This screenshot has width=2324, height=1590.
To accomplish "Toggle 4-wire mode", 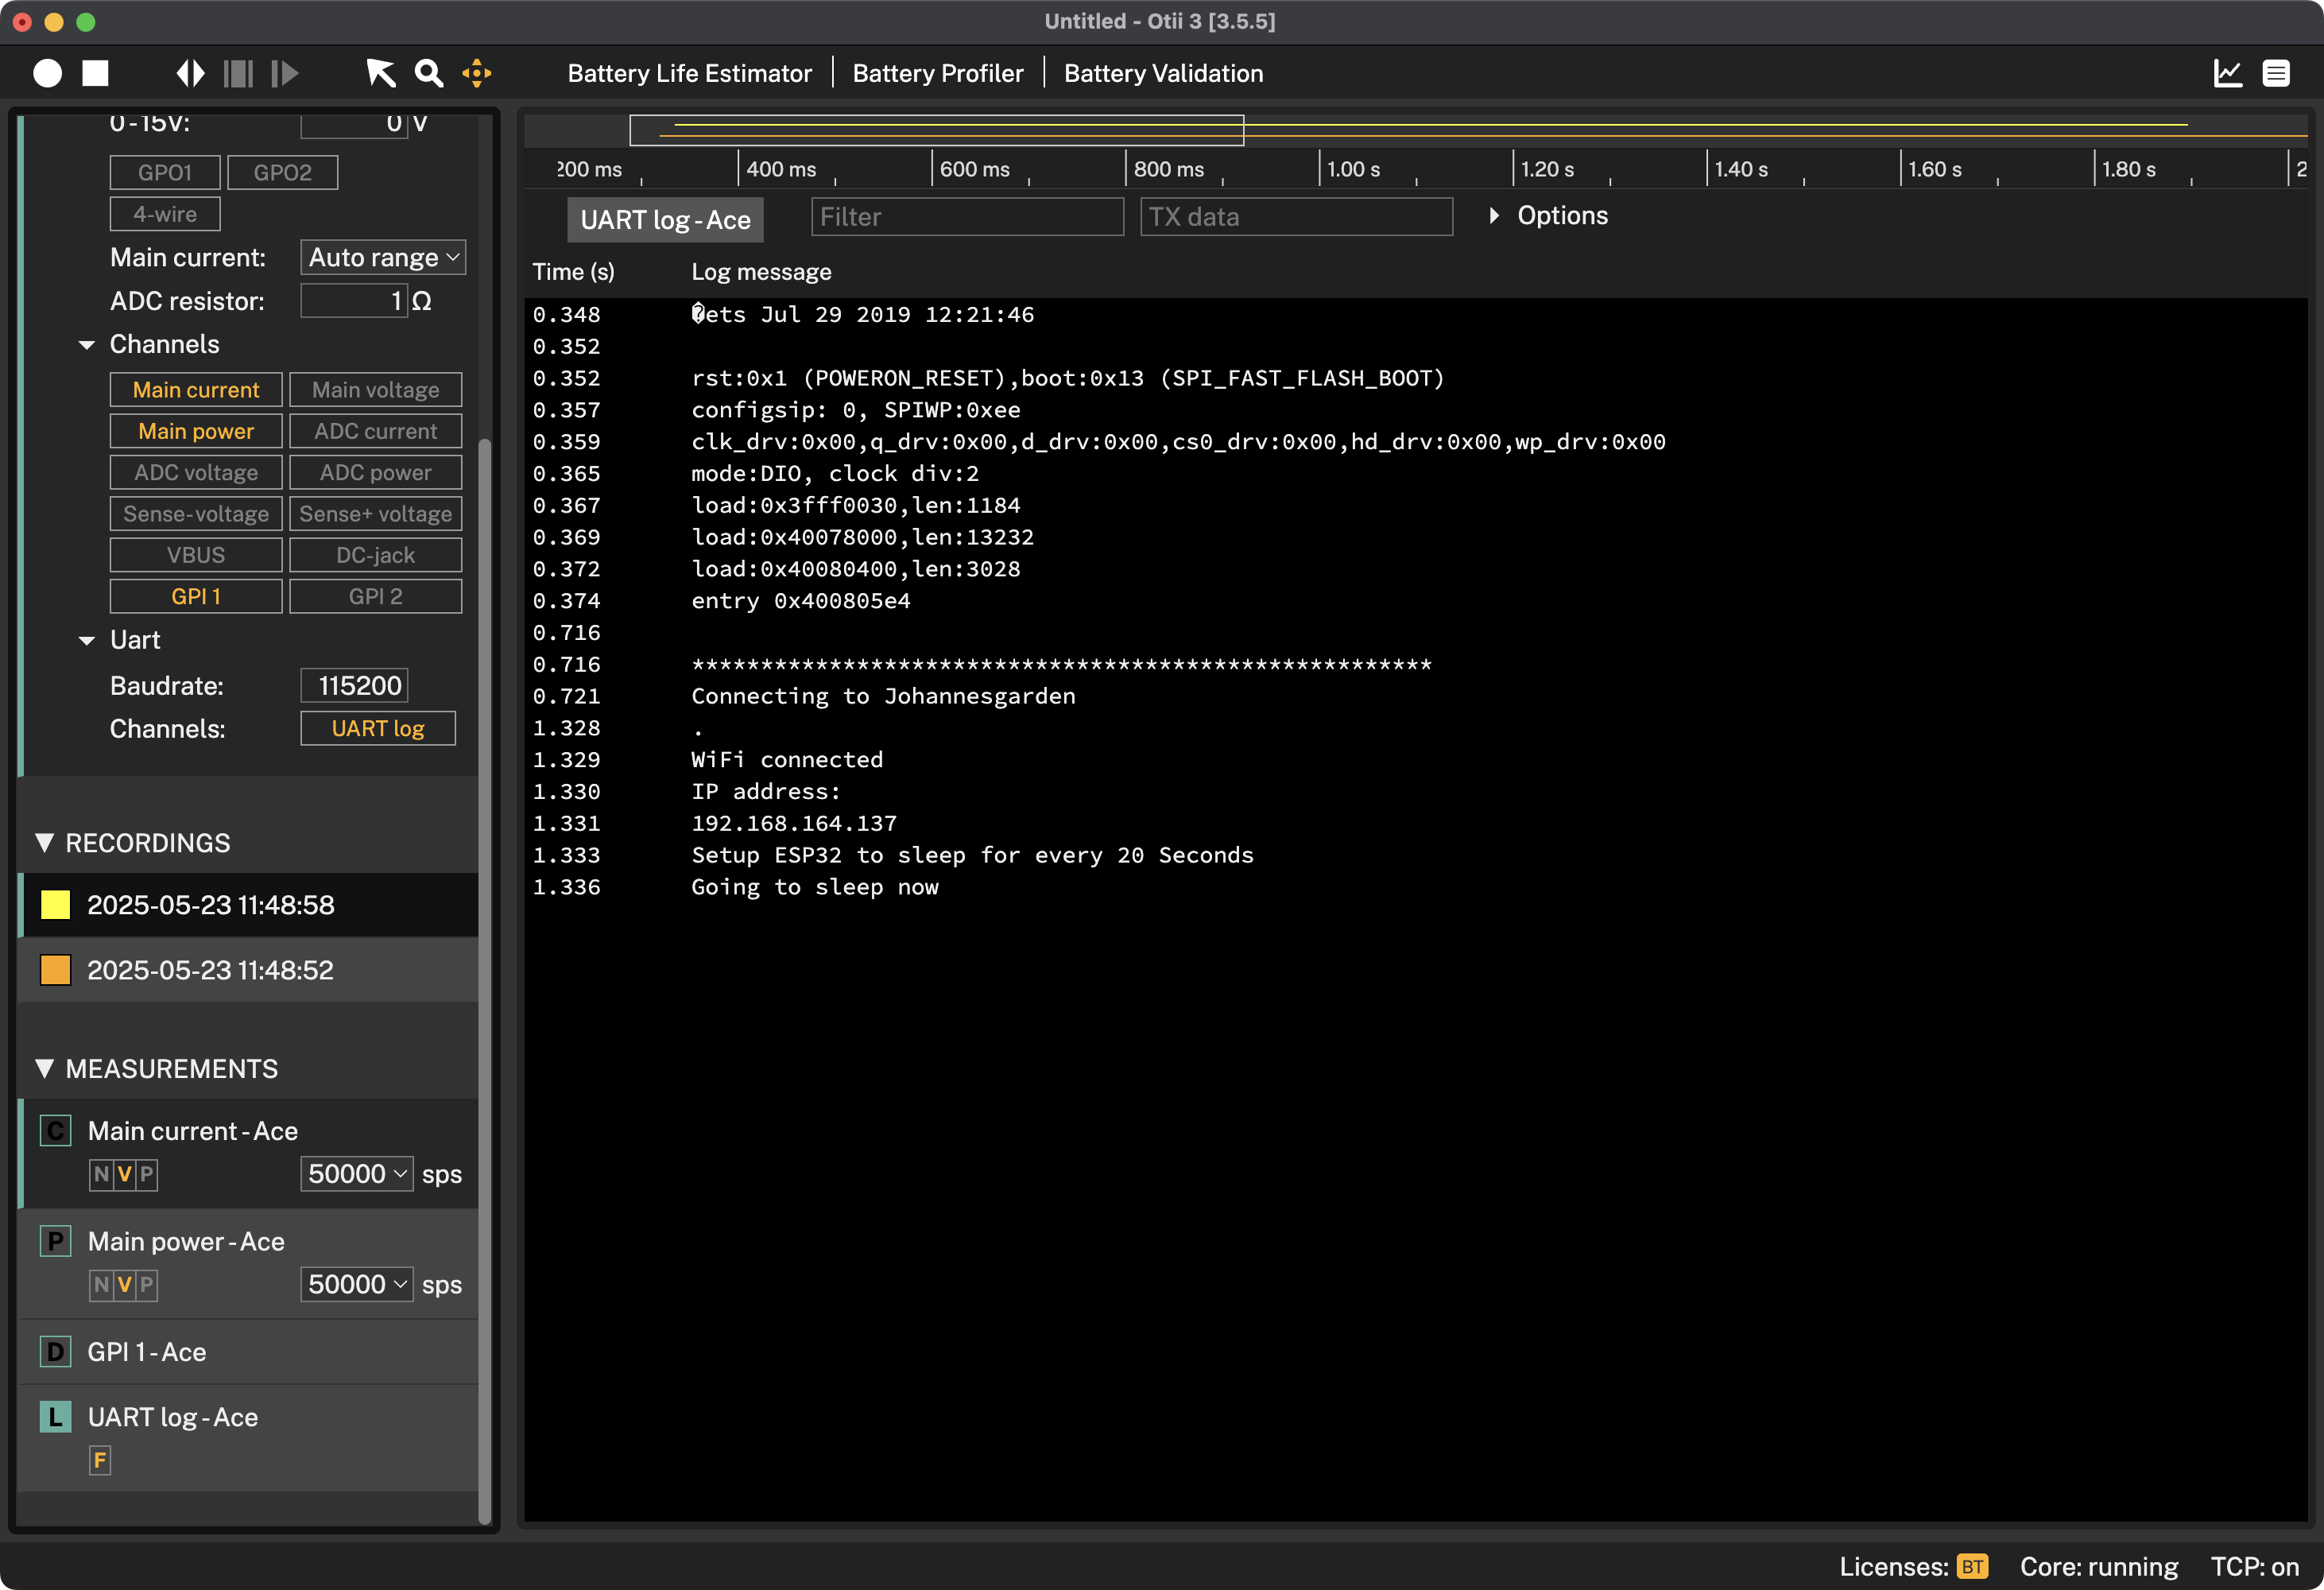I will click(x=165, y=214).
